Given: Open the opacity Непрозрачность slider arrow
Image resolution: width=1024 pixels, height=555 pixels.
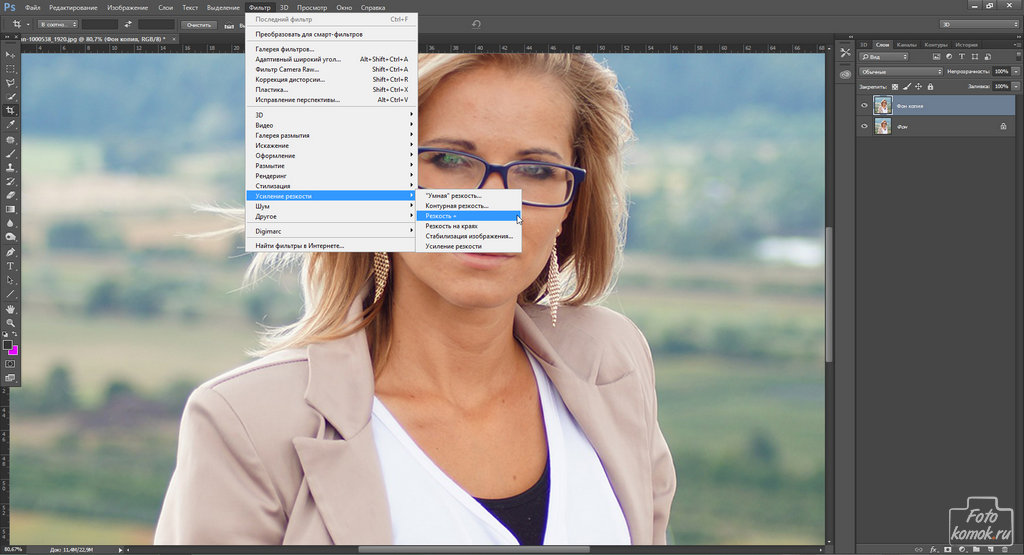Looking at the screenshot, I should [x=1016, y=71].
